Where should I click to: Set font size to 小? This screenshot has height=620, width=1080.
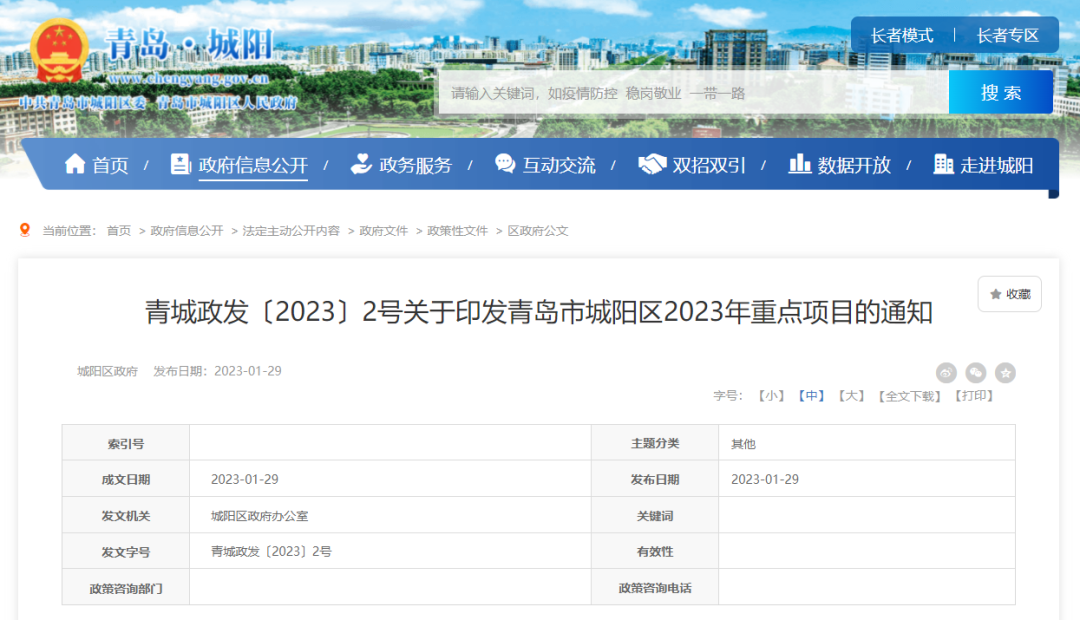[x=771, y=395]
